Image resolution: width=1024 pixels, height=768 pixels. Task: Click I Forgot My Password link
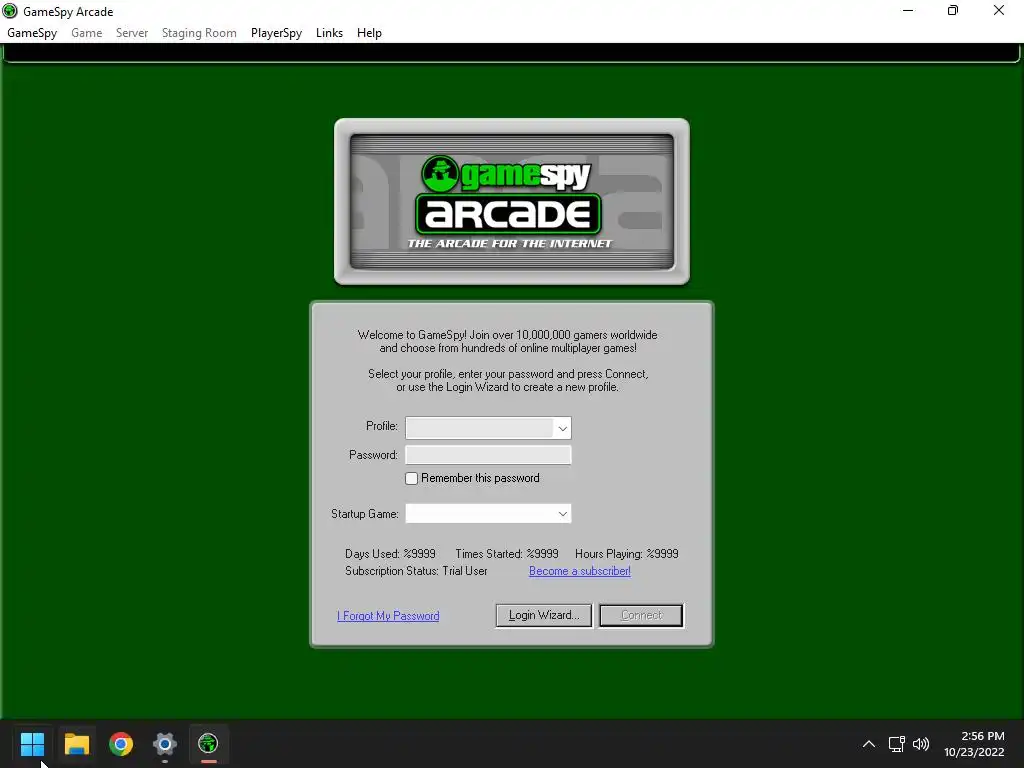pyautogui.click(x=388, y=616)
